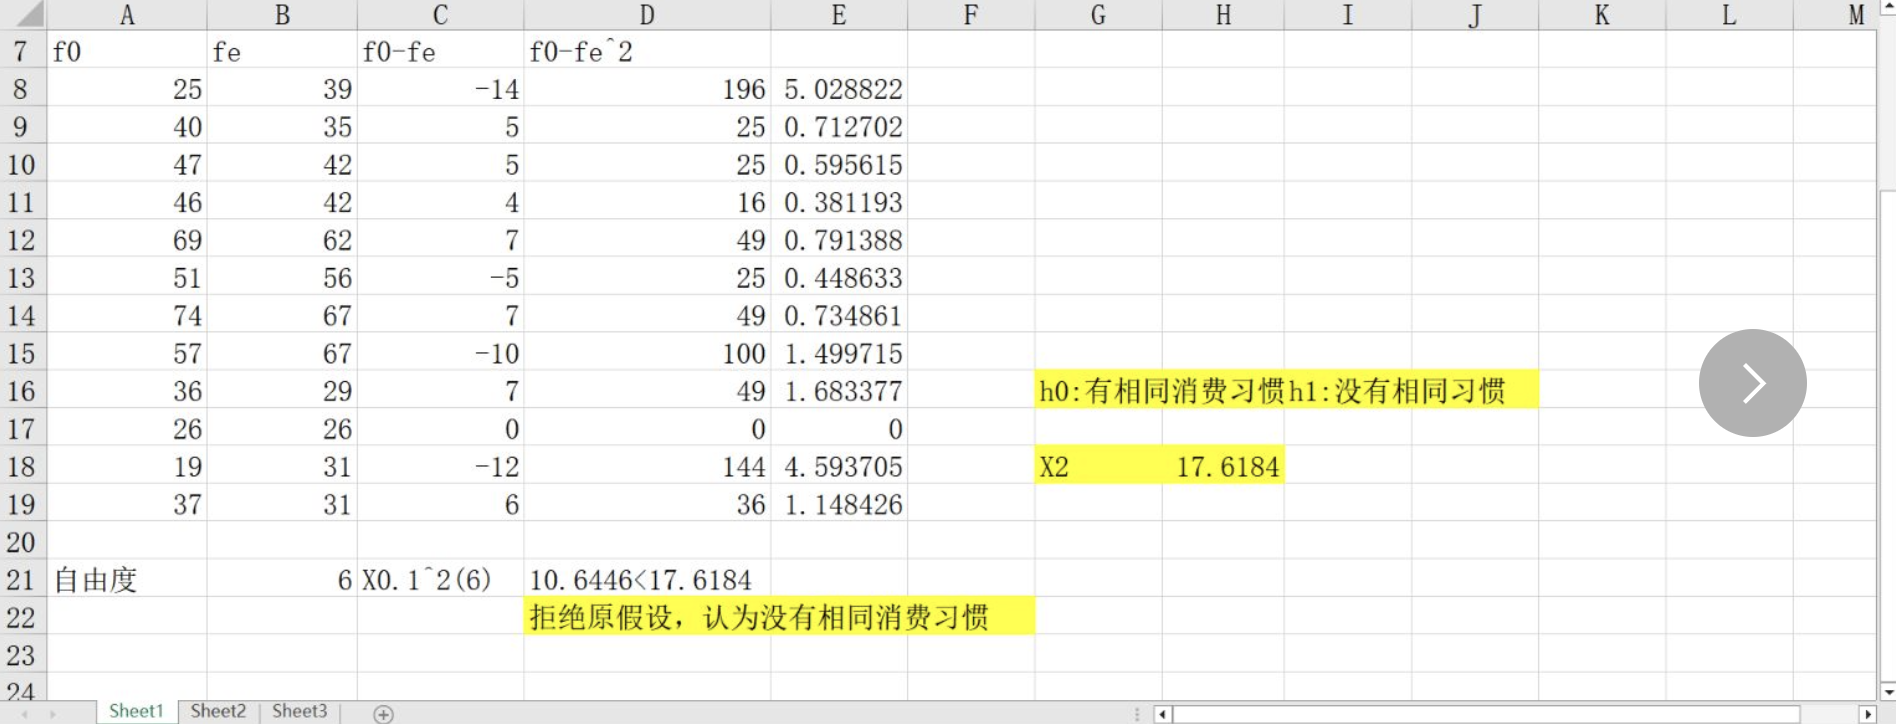This screenshot has height=724, width=1896.
Task: Click the yellow h0 hypothesis cell
Action: point(1286,391)
